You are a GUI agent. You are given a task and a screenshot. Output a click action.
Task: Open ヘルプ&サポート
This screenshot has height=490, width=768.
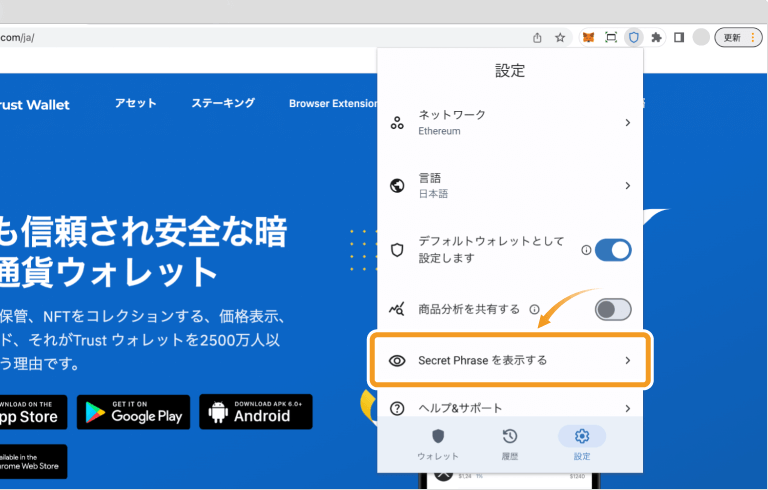510,408
